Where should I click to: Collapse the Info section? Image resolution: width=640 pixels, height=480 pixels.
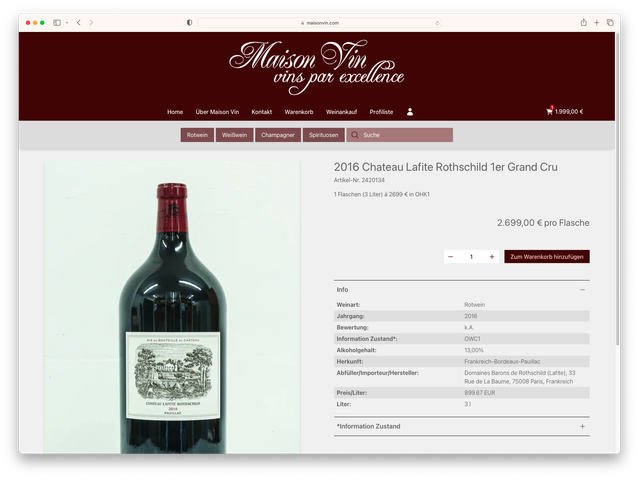(582, 289)
